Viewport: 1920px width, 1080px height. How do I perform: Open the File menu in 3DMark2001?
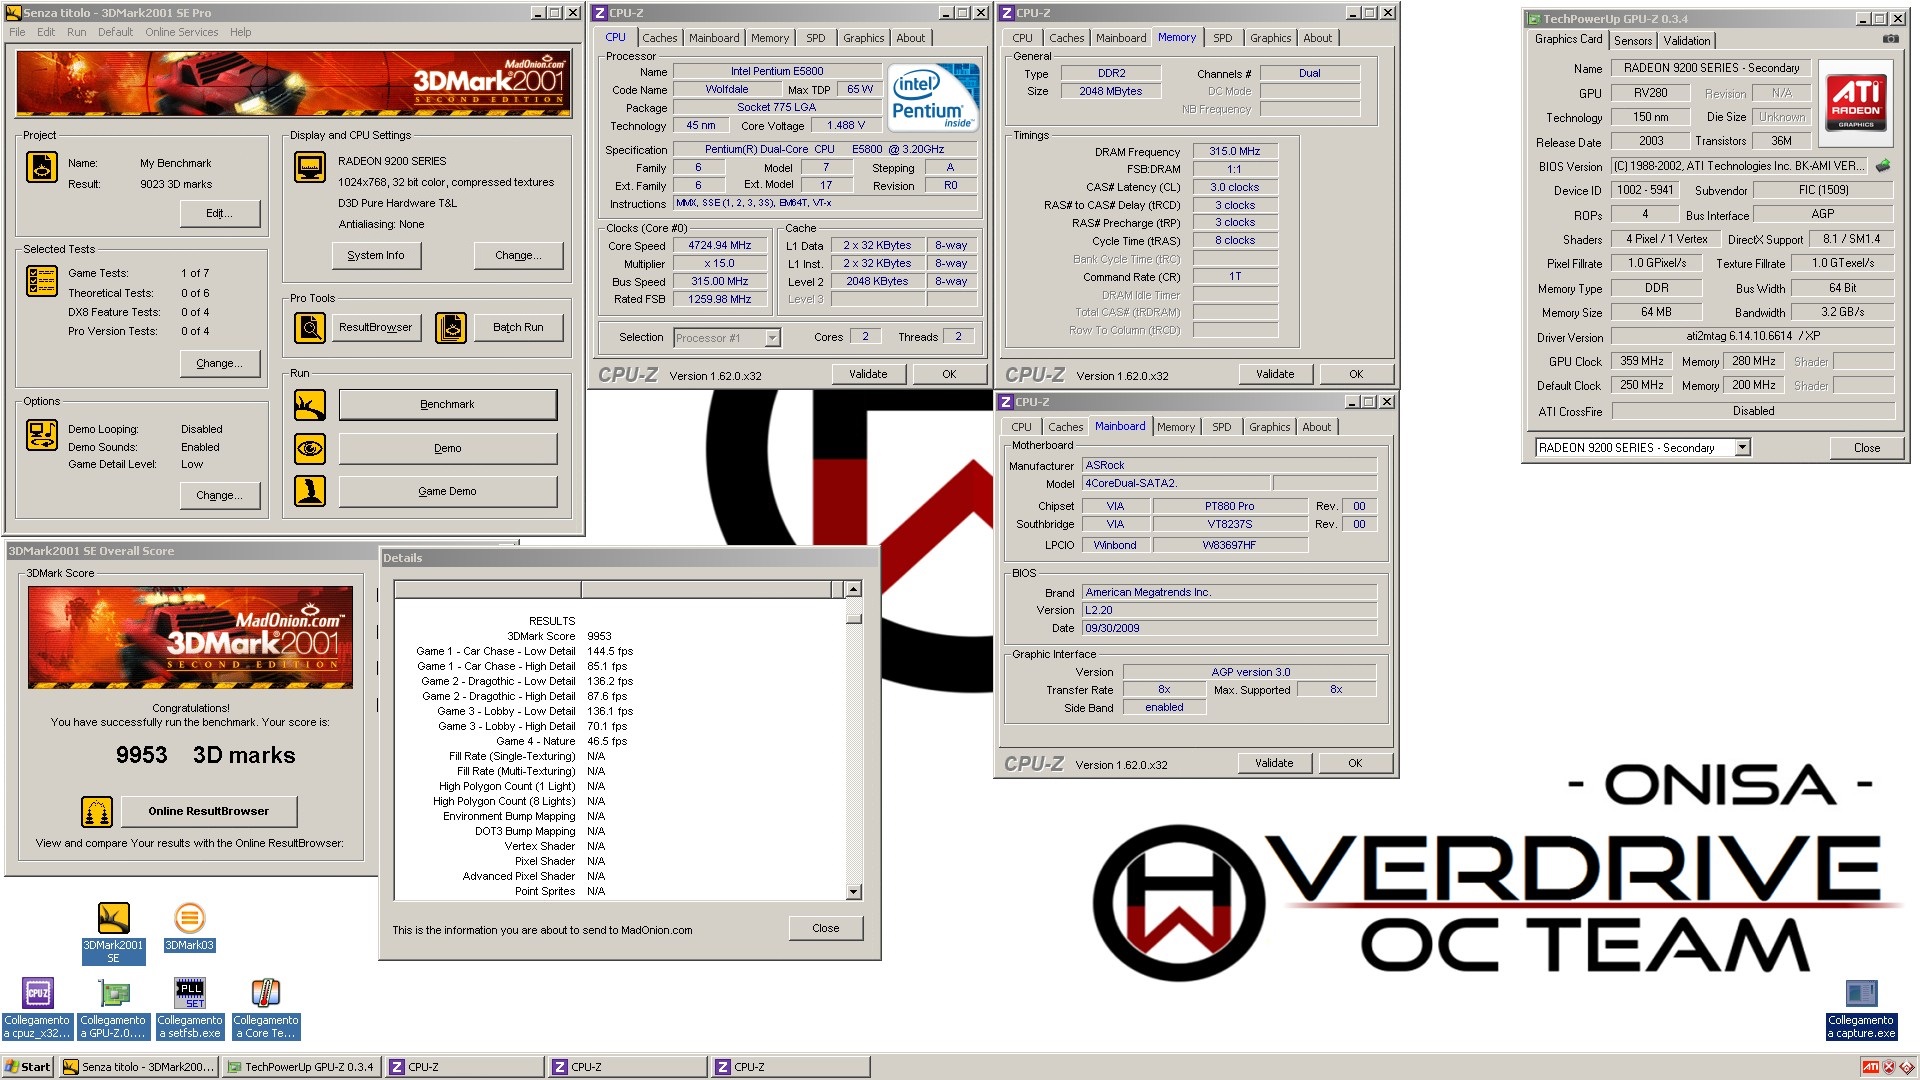(17, 32)
